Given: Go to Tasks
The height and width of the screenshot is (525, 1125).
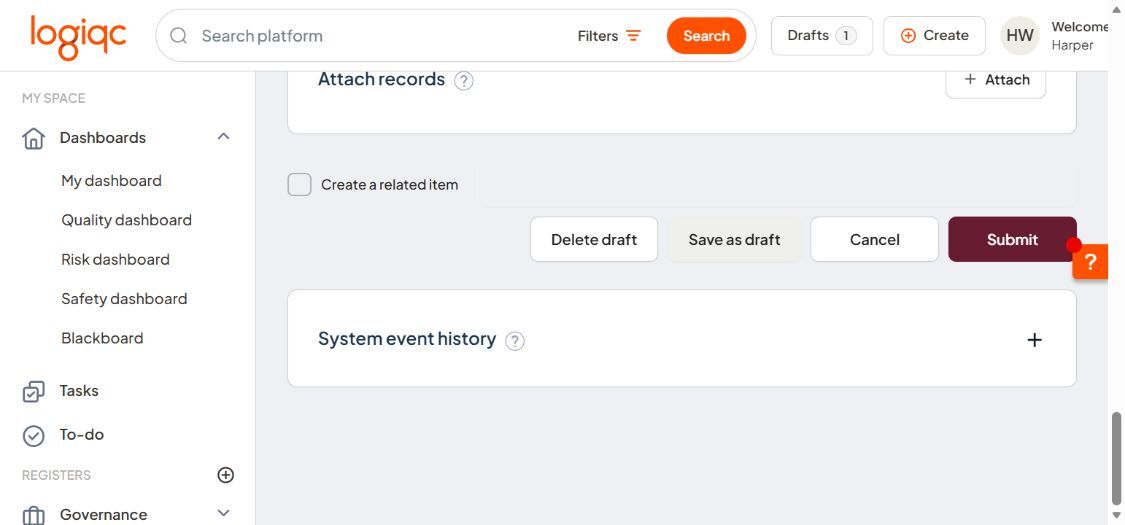Looking at the screenshot, I should point(79,391).
